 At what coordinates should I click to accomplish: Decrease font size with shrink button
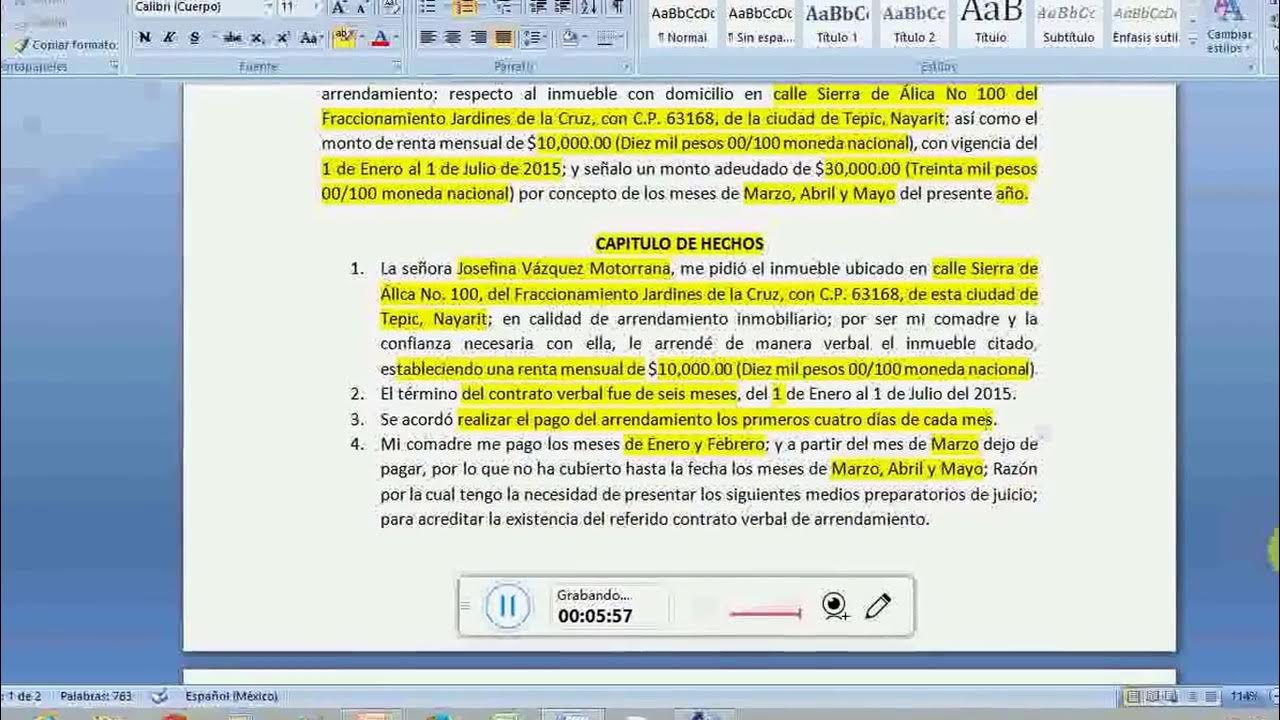coord(361,7)
